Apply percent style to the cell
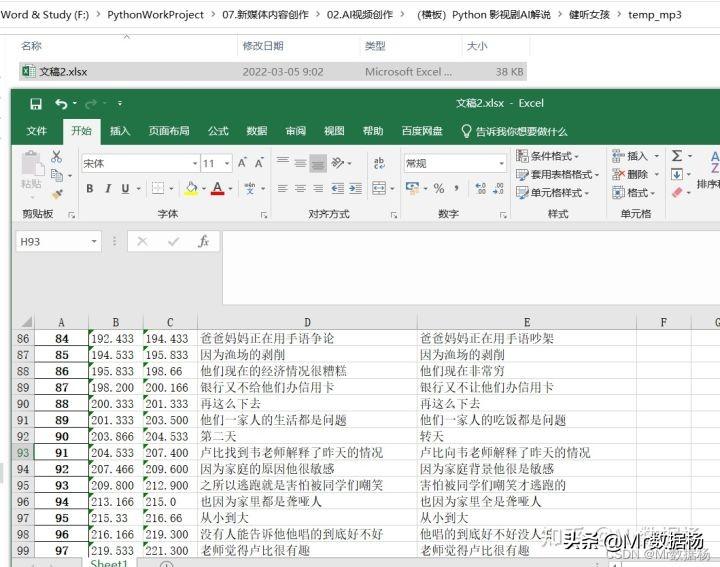The image size is (720, 567). [x=439, y=188]
